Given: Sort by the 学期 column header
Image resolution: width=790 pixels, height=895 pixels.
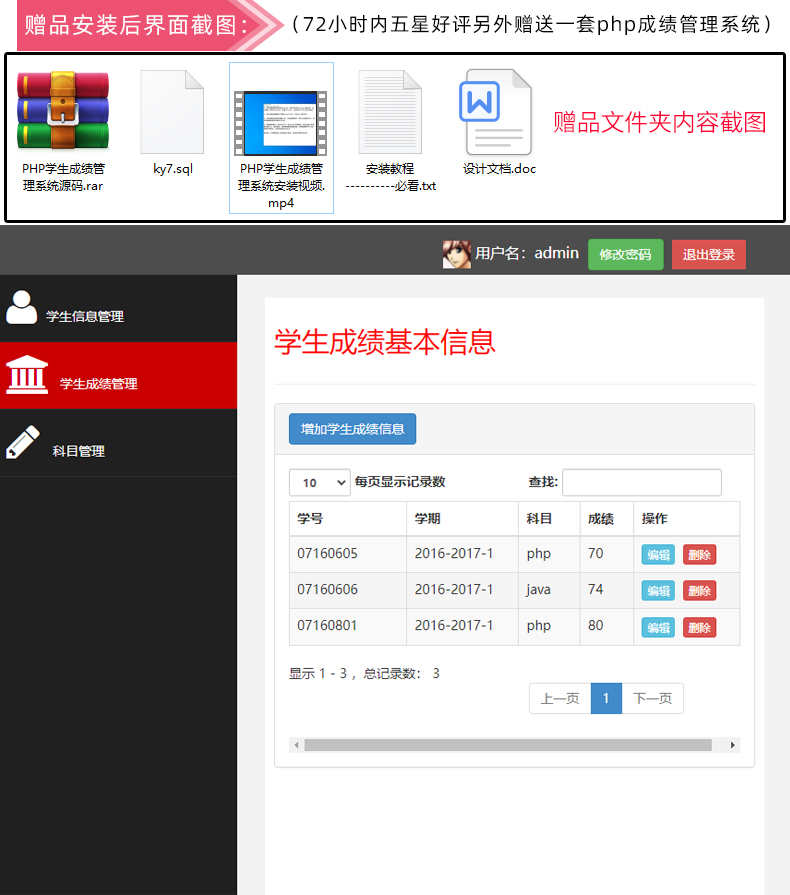Looking at the screenshot, I should [462, 518].
